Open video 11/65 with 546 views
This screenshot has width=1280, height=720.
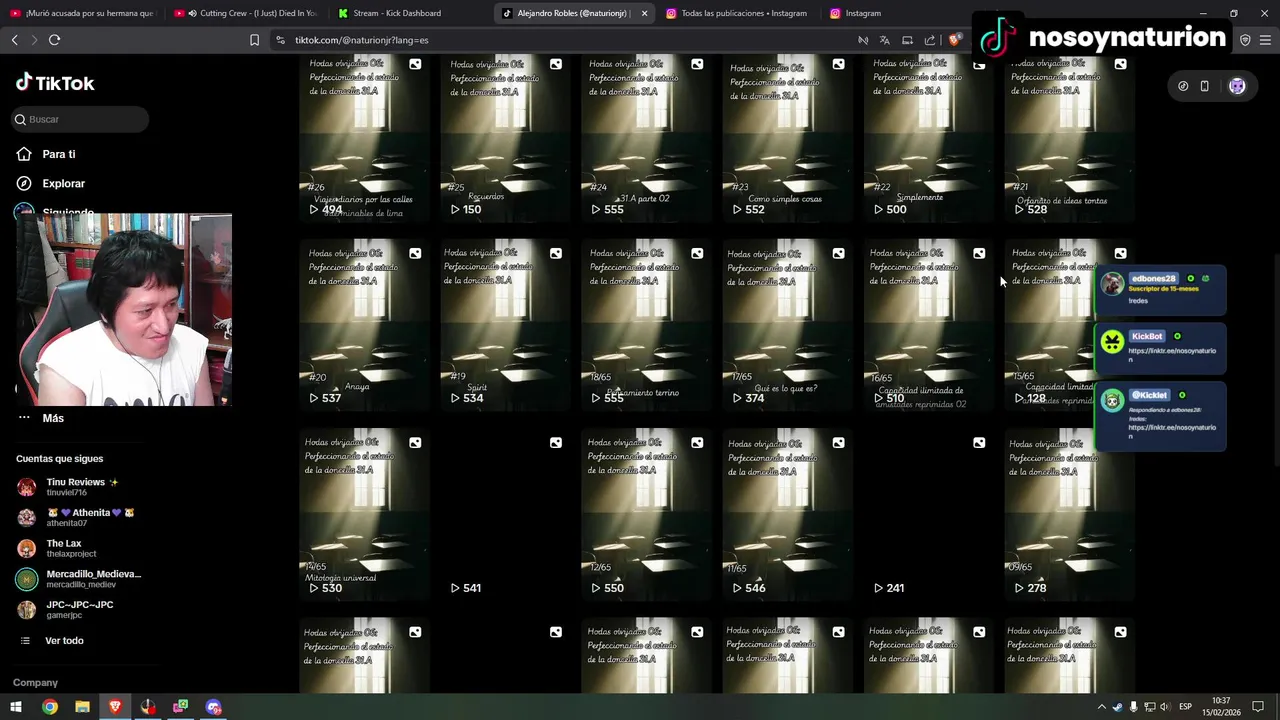tap(787, 514)
